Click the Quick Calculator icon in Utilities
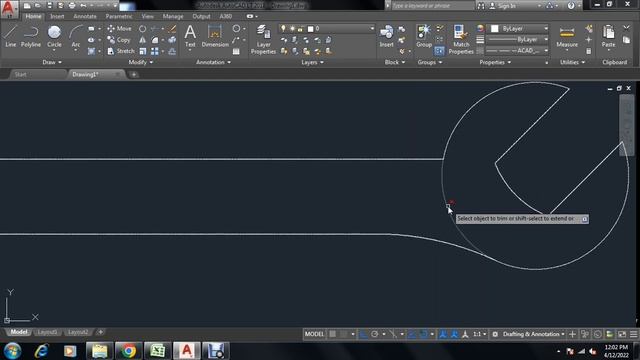Screen dimensions: 640x360 pyautogui.click(x=589, y=51)
